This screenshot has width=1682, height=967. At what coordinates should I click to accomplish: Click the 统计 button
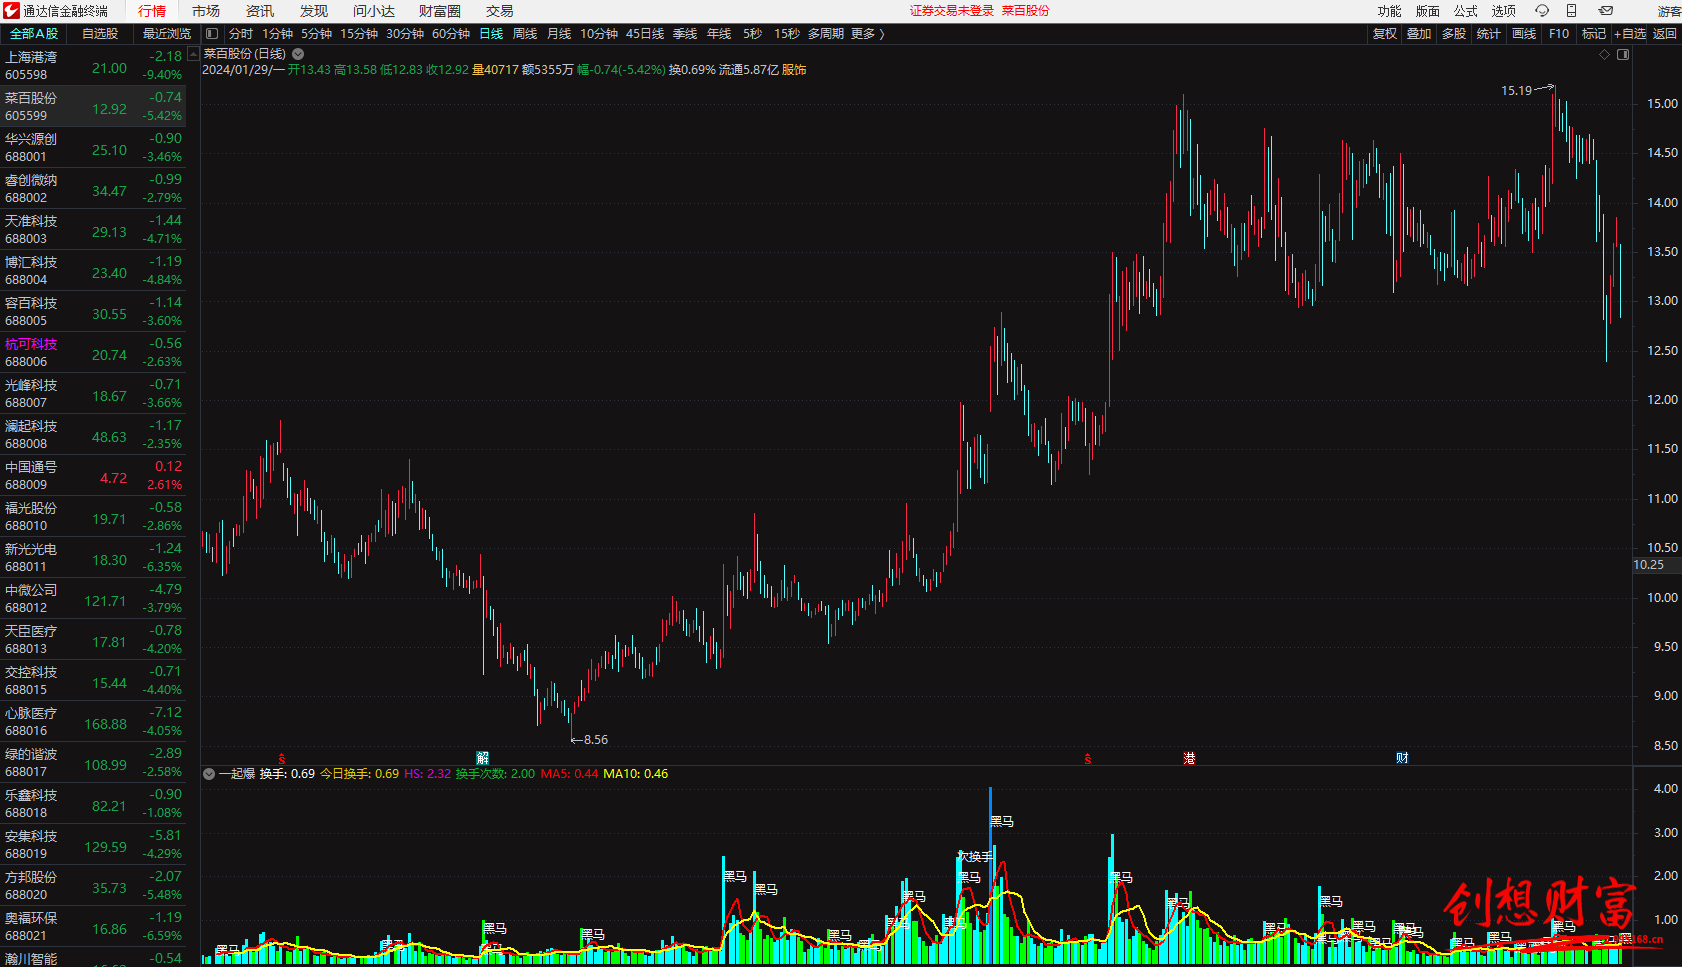point(1489,34)
